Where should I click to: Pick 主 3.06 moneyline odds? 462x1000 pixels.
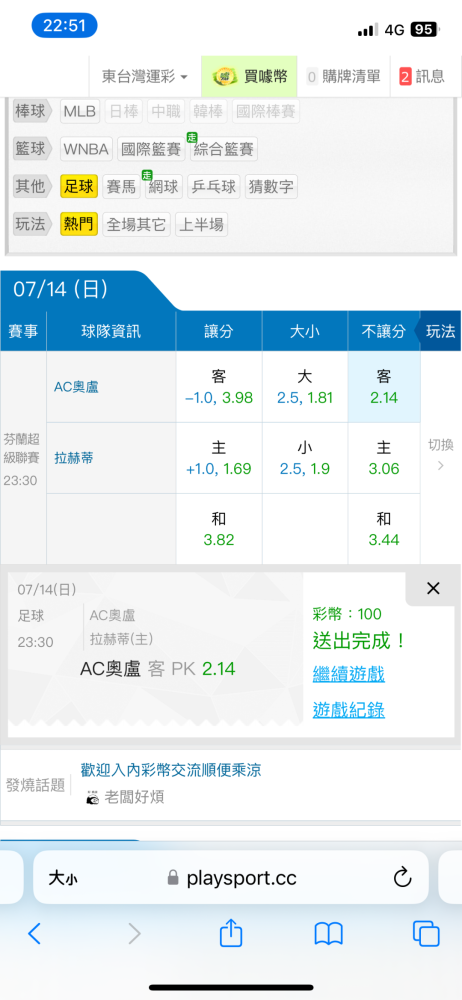(384, 458)
